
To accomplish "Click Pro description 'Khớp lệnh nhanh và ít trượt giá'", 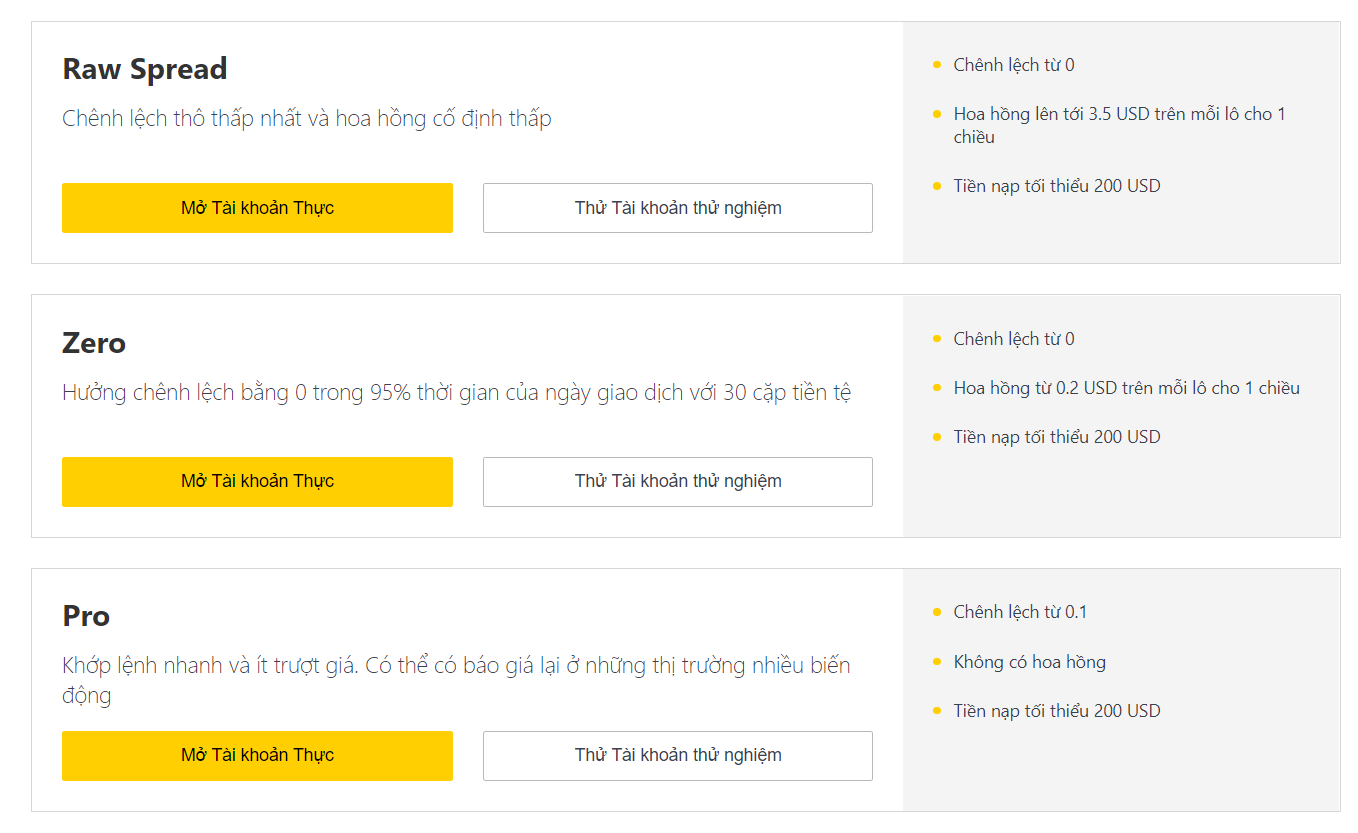I will (x=456, y=666).
